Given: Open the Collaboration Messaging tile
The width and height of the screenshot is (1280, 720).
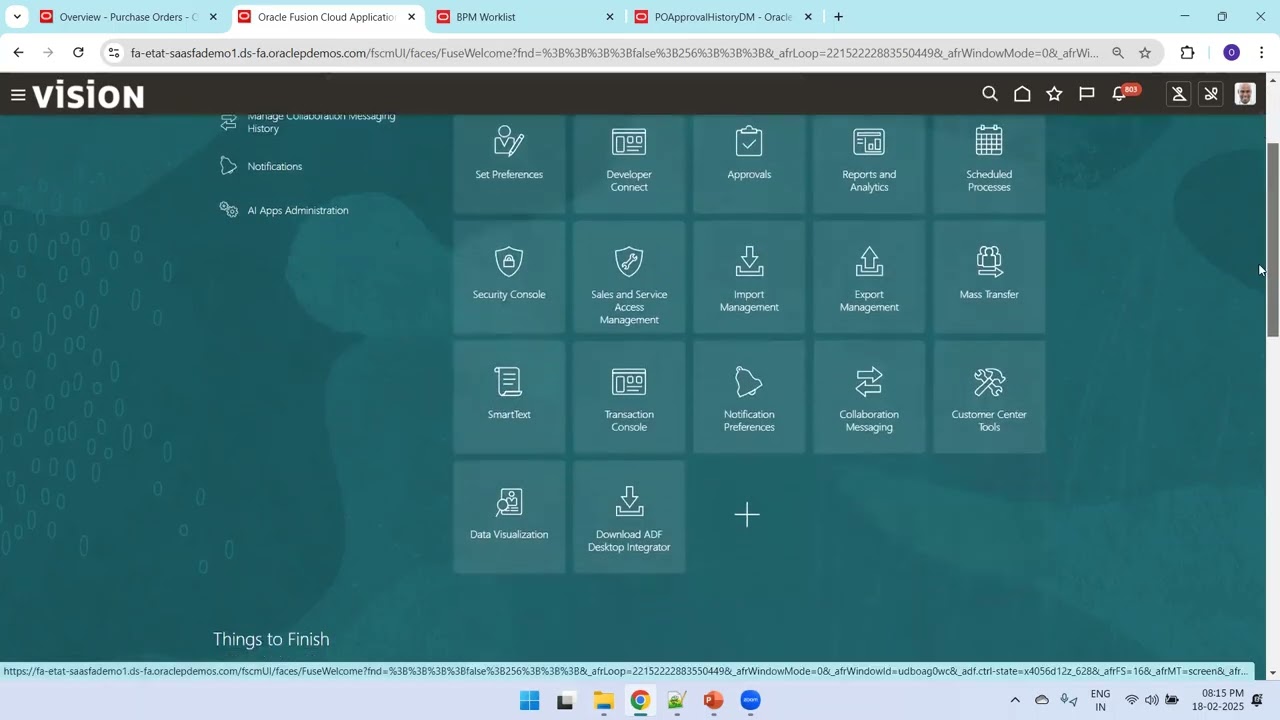Looking at the screenshot, I should pos(869,397).
